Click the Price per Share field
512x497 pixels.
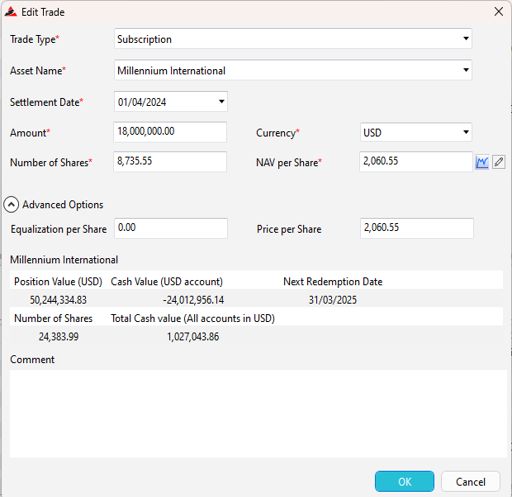coord(417,228)
